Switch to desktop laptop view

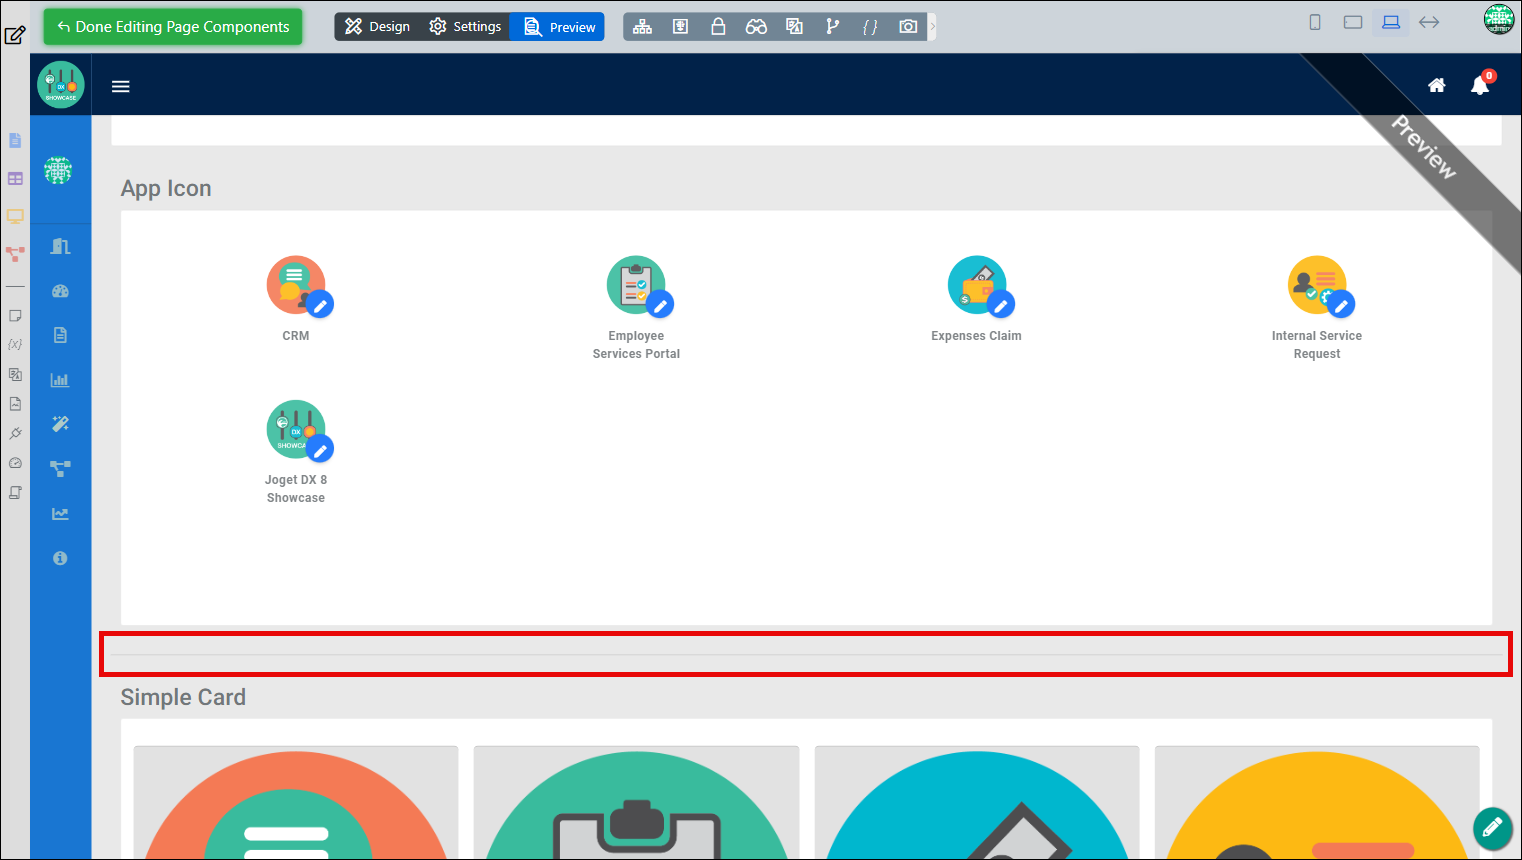(x=1391, y=22)
